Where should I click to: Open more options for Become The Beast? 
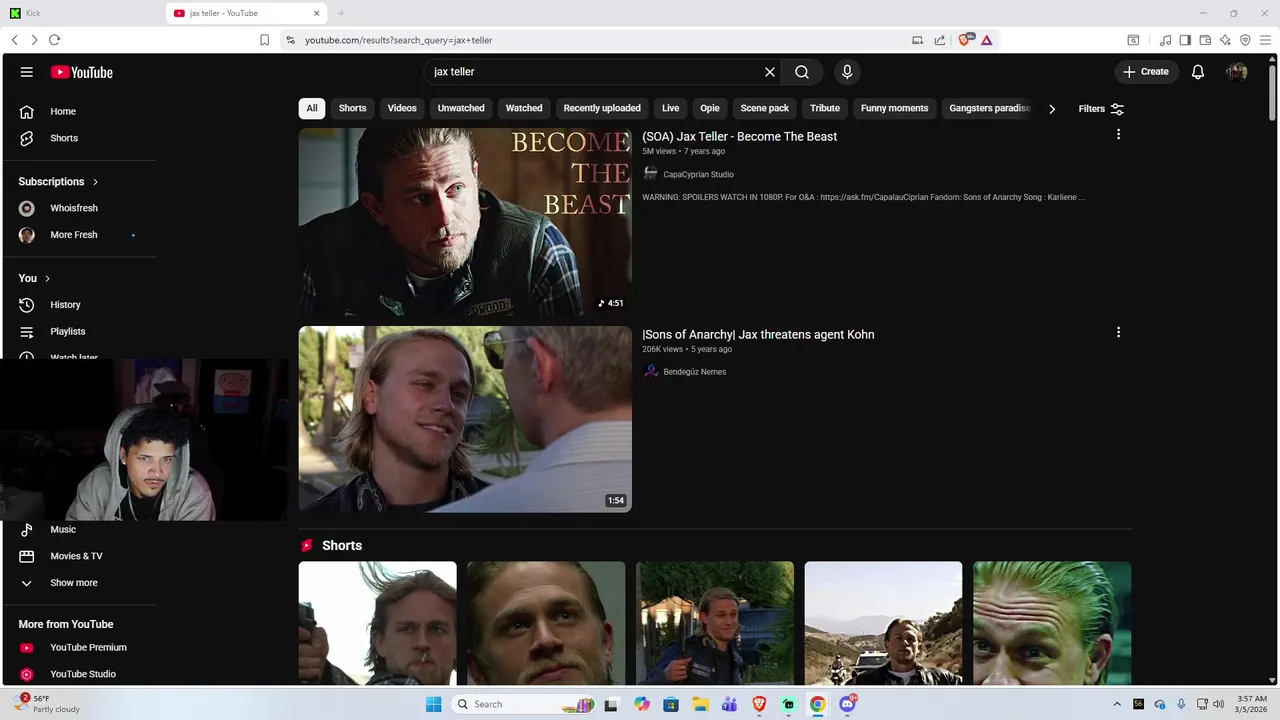point(1118,134)
